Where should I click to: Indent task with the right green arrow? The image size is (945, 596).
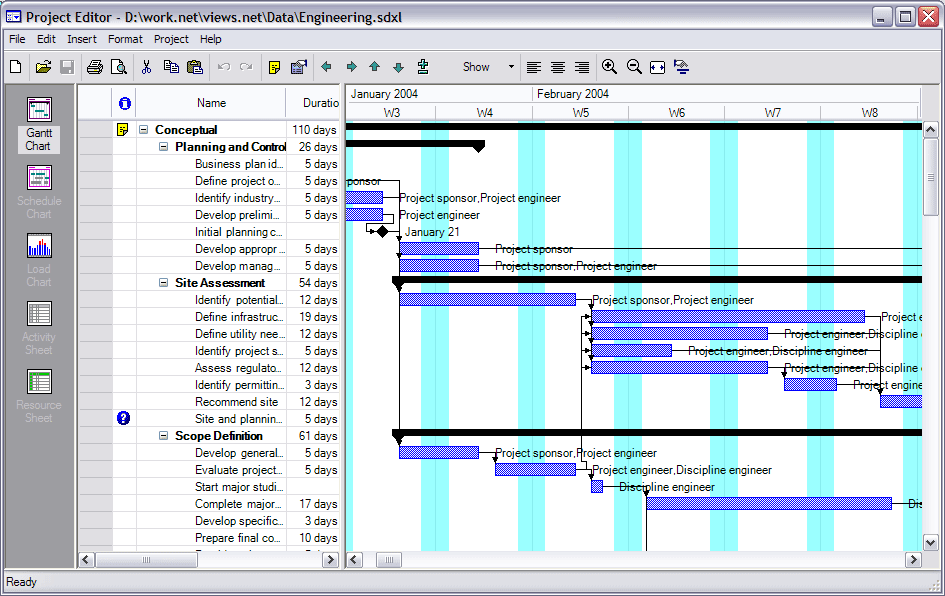pyautogui.click(x=351, y=67)
